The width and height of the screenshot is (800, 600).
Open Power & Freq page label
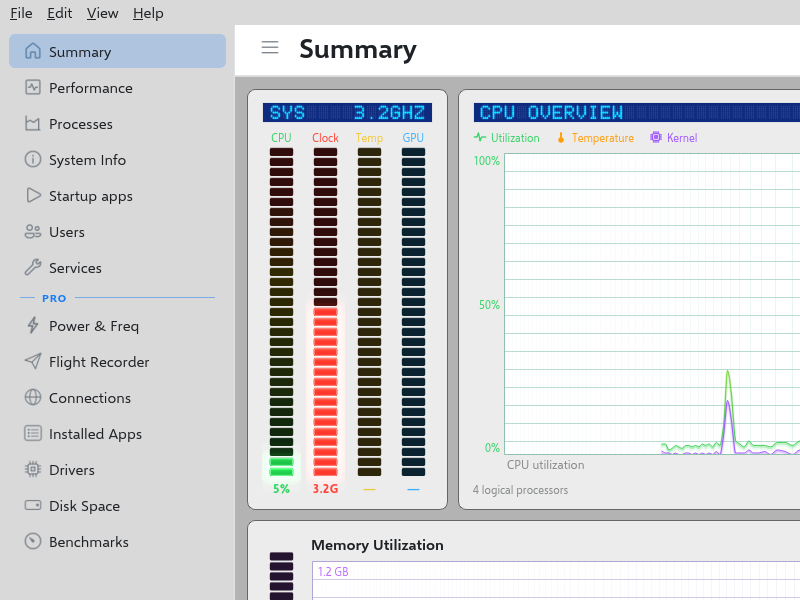pos(94,326)
